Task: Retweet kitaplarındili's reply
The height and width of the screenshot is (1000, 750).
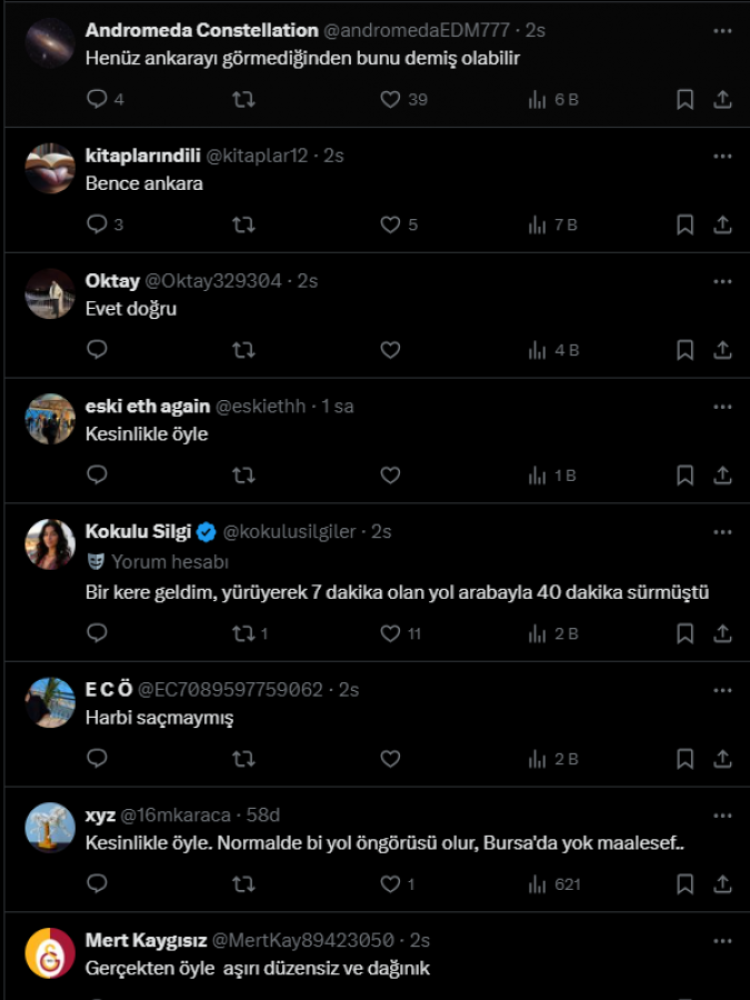Action: click(x=243, y=225)
